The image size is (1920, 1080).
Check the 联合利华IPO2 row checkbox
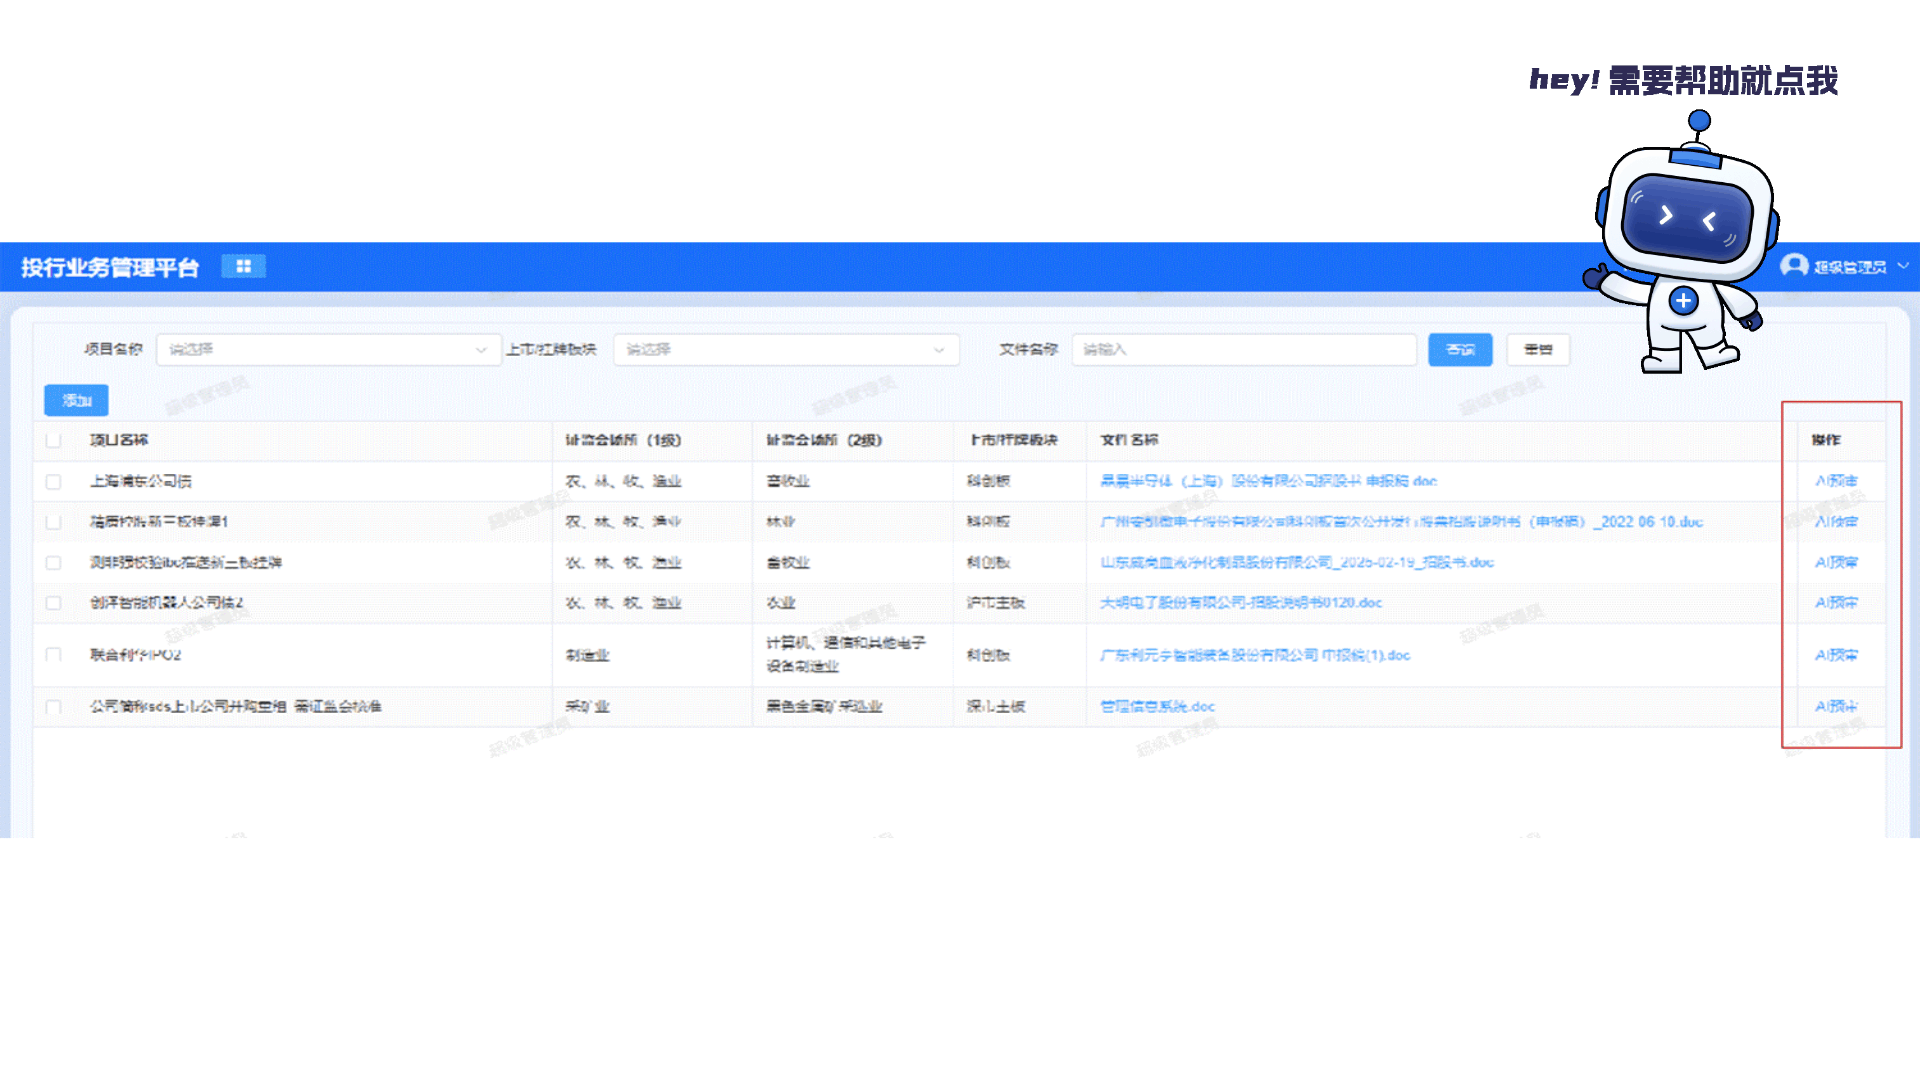(53, 655)
